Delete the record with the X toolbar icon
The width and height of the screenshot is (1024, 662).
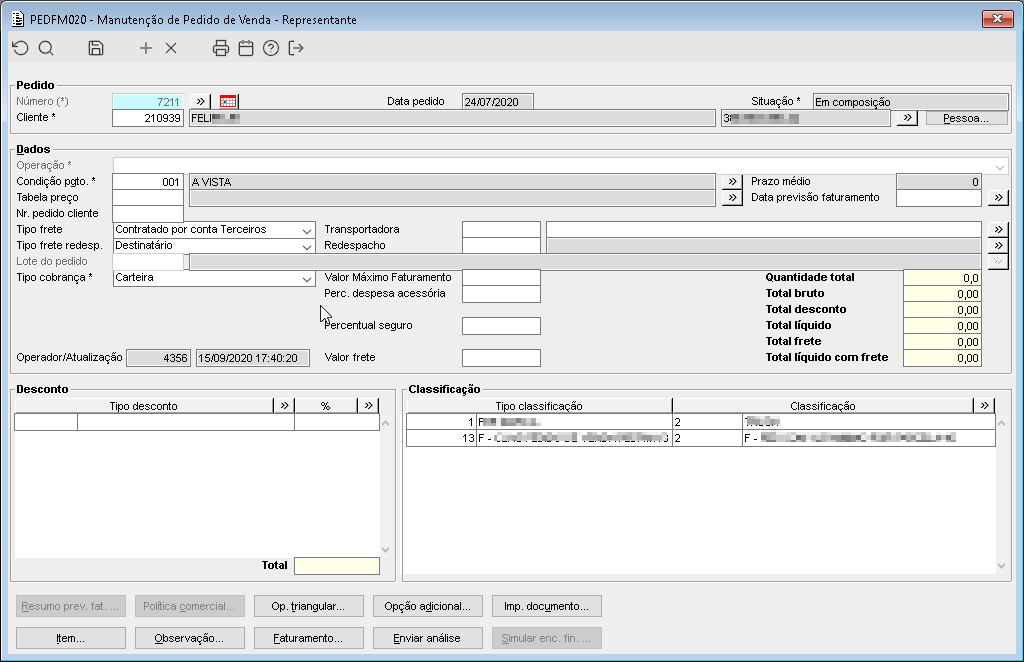[171, 48]
